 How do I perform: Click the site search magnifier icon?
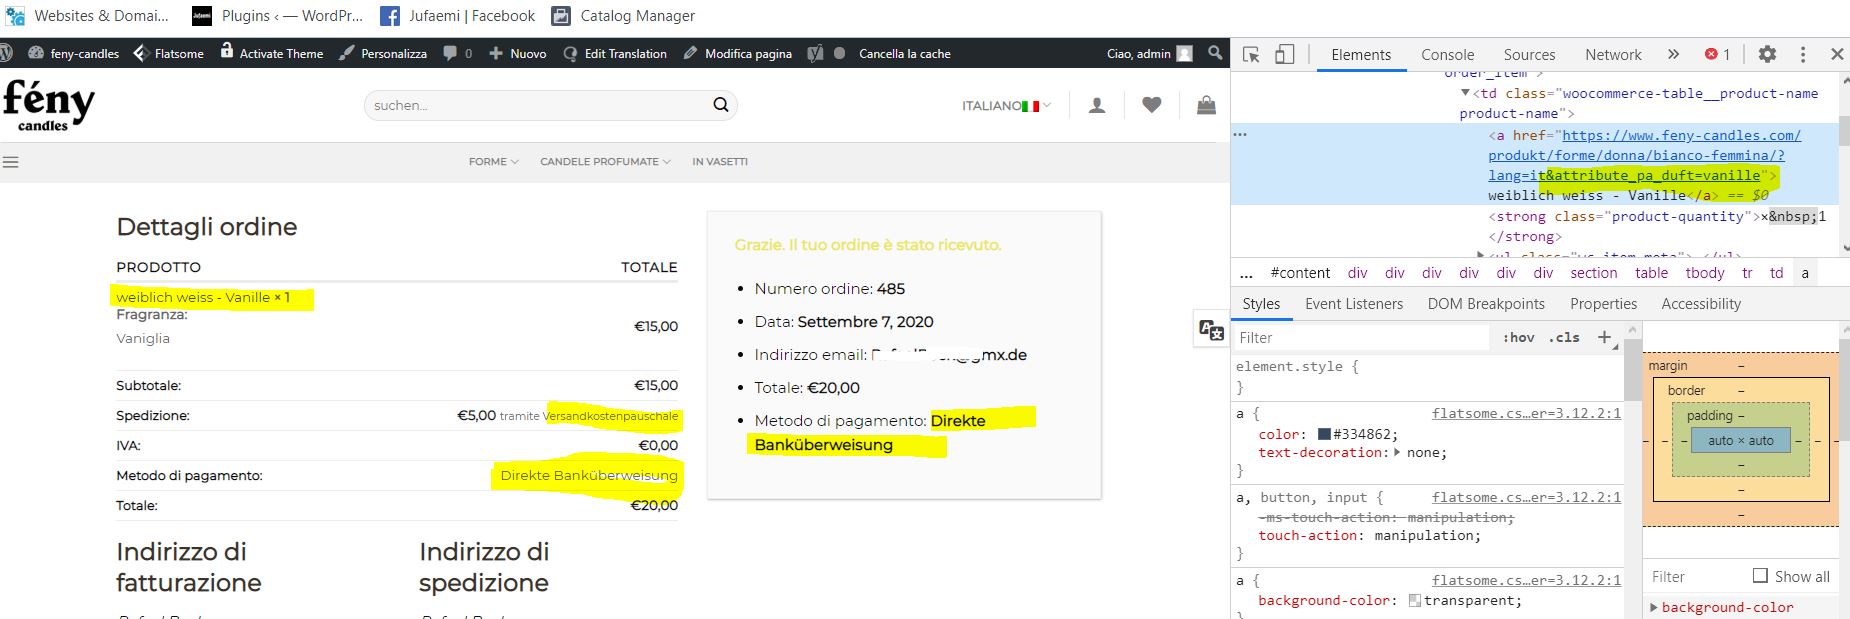[721, 105]
